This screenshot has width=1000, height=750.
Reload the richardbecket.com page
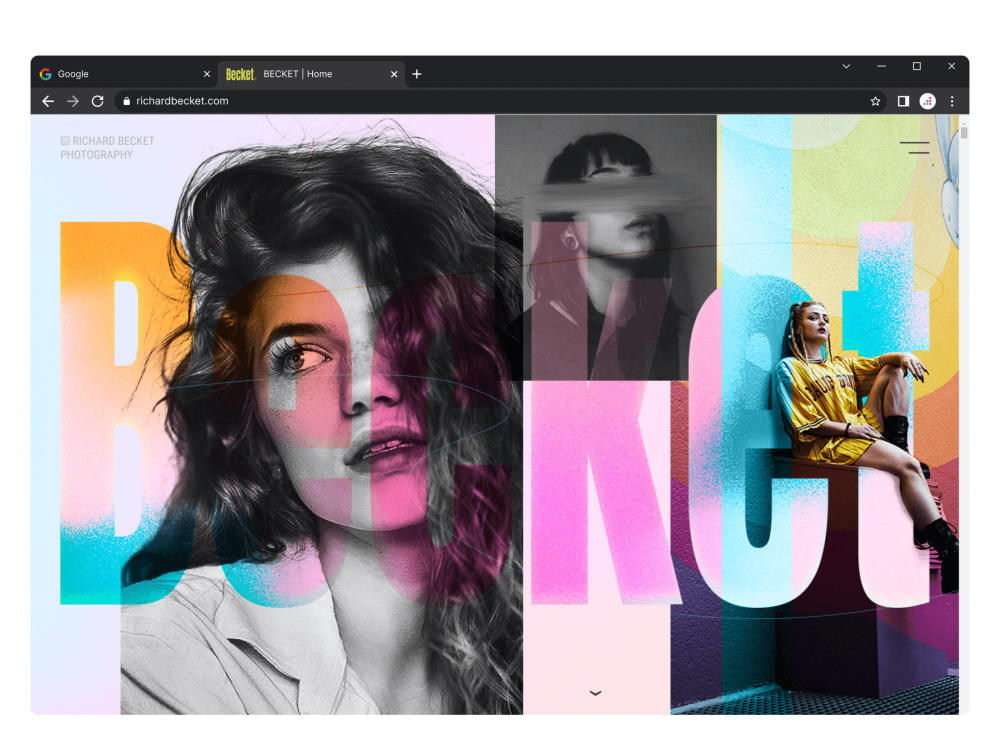click(98, 101)
